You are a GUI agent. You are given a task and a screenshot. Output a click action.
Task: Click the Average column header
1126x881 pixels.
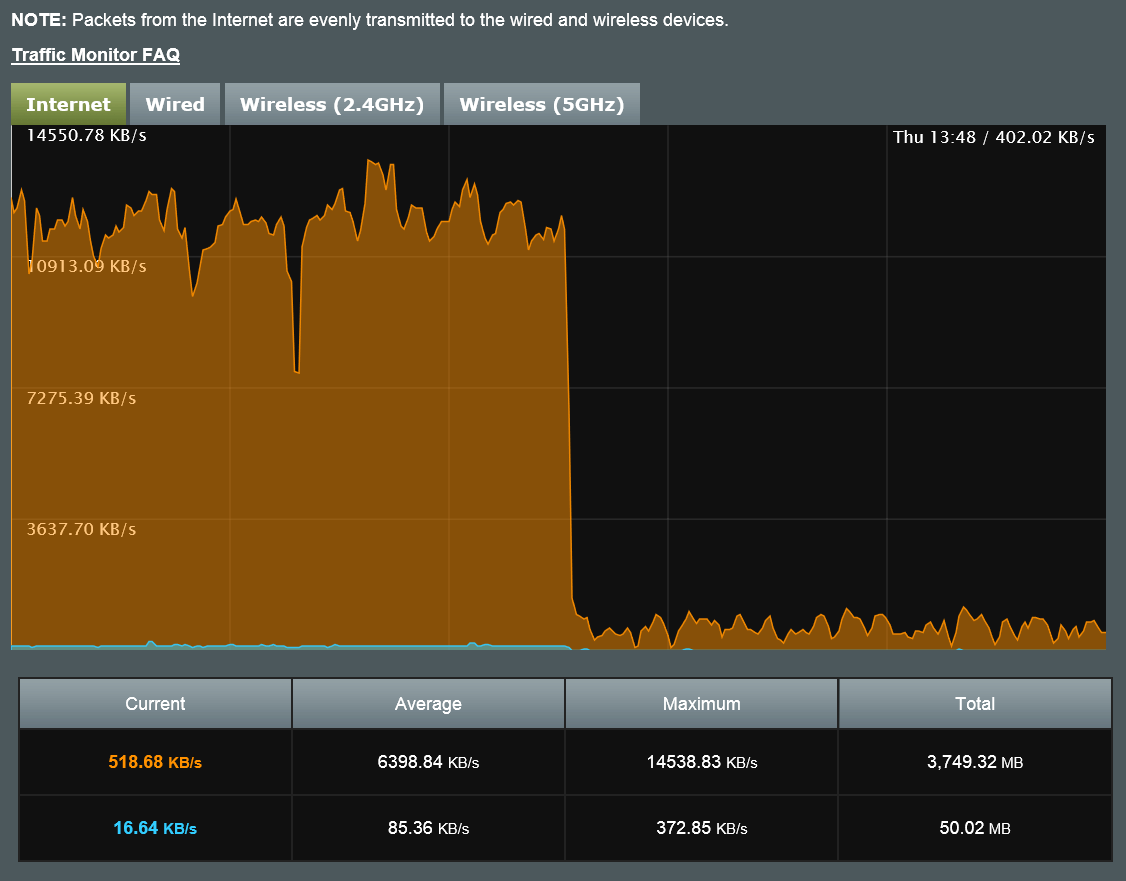428,704
